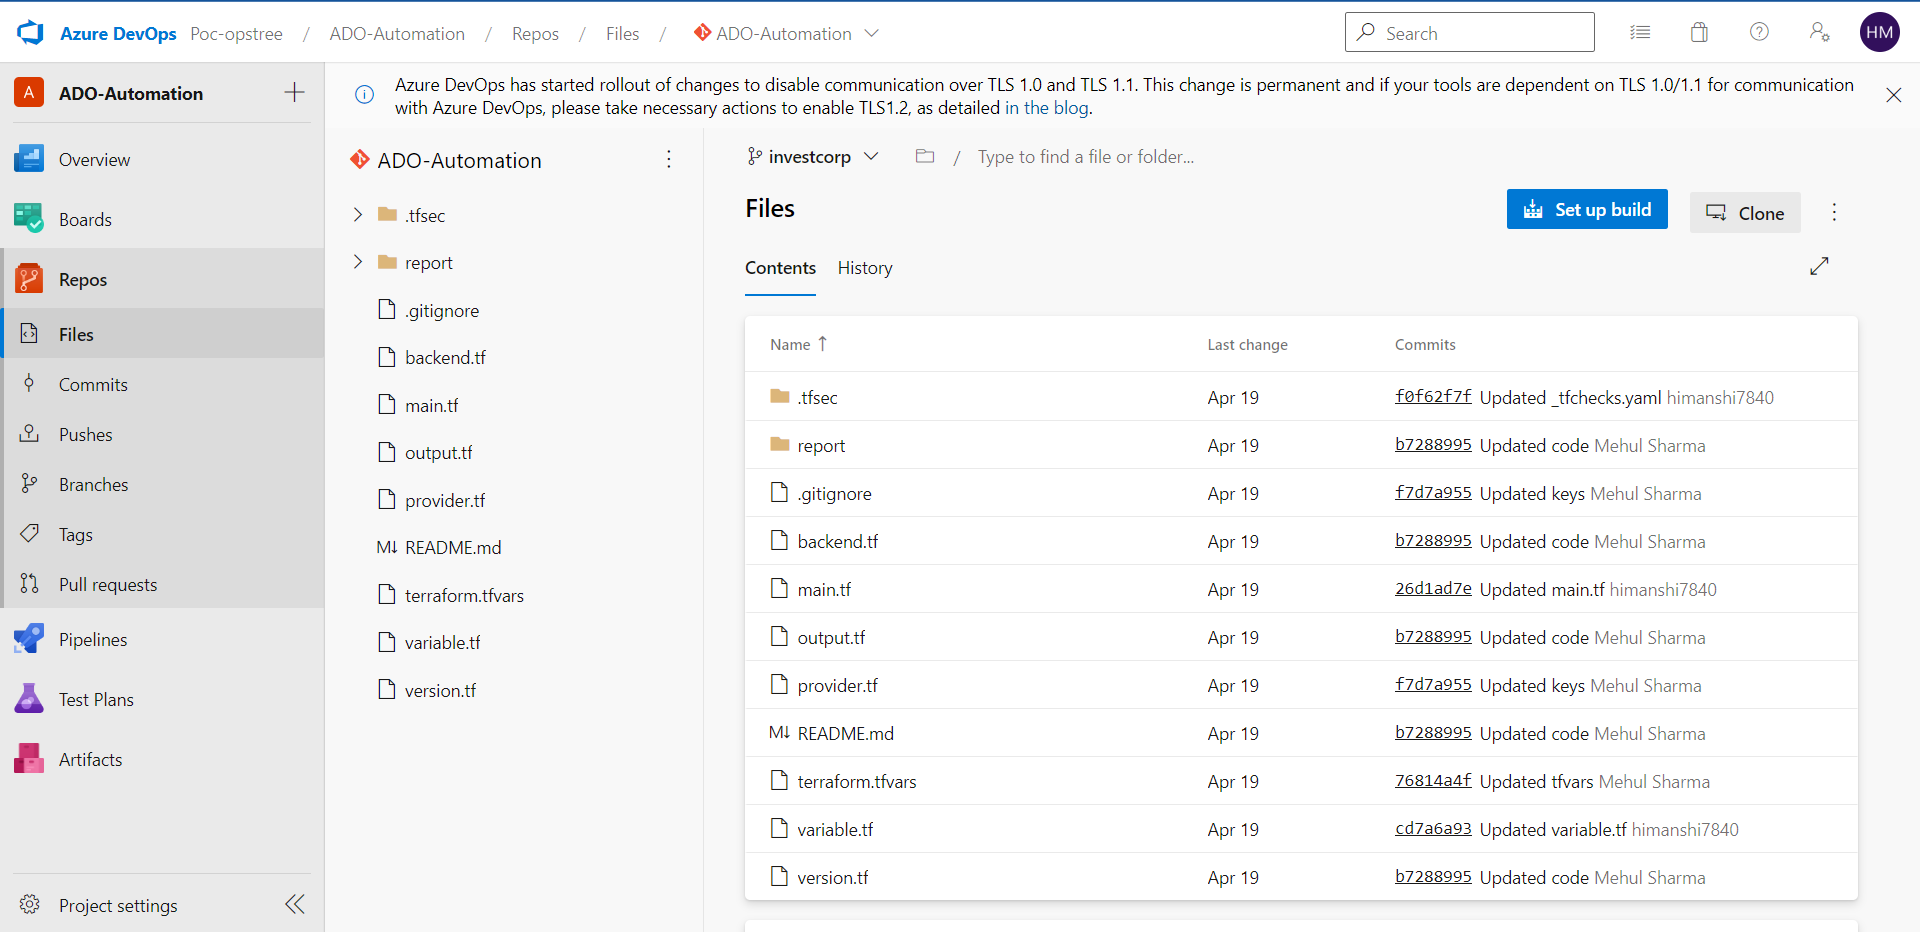
Task: Open the Help question mark icon
Action: tap(1759, 32)
